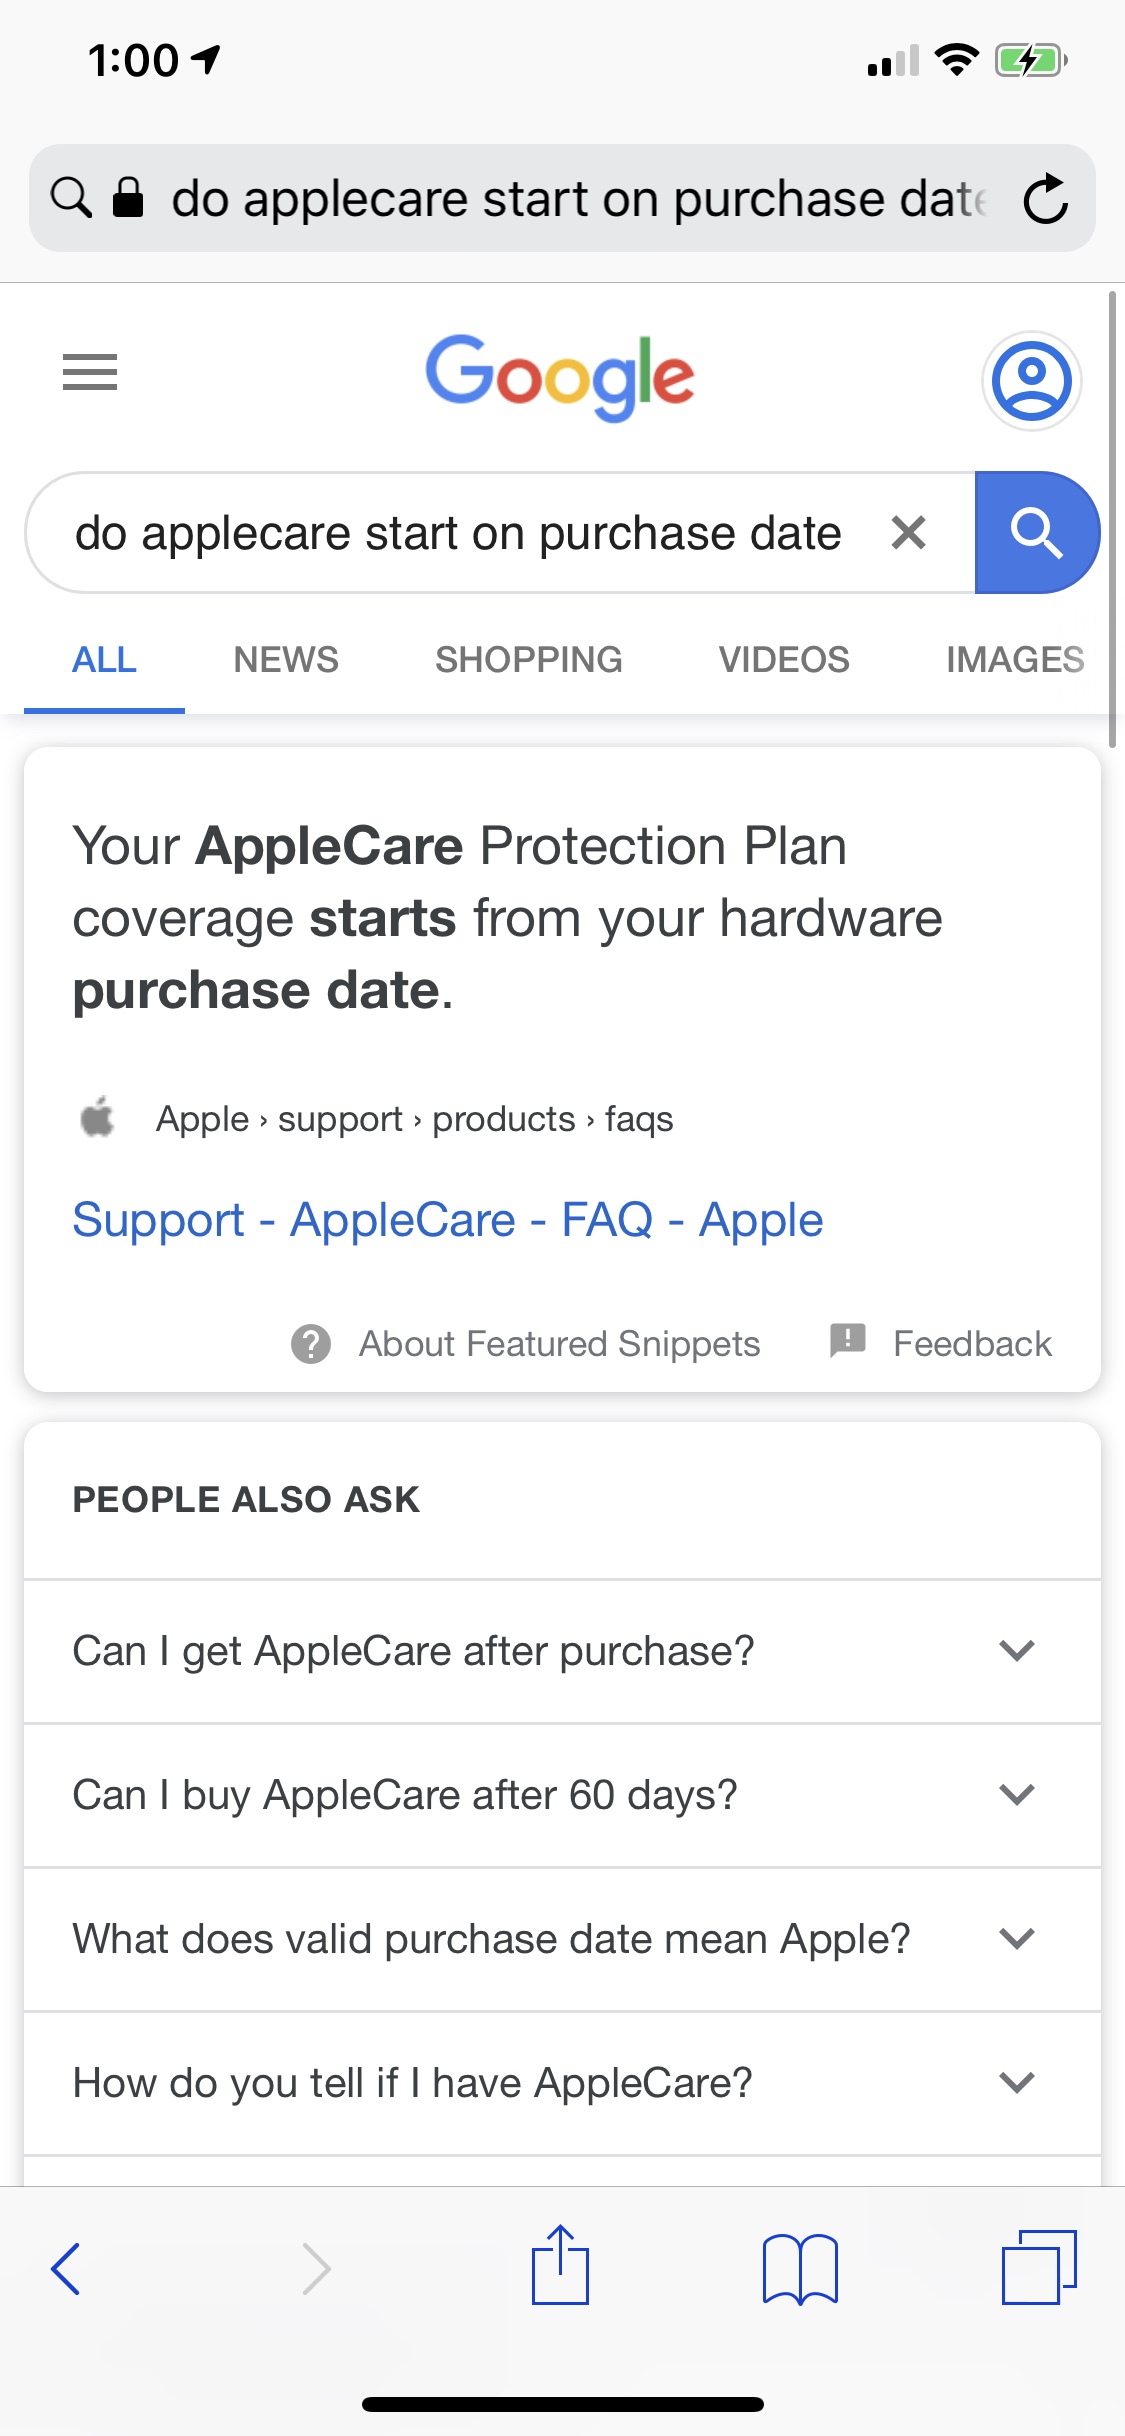
Task: Clear the search box with X
Action: [x=908, y=533]
